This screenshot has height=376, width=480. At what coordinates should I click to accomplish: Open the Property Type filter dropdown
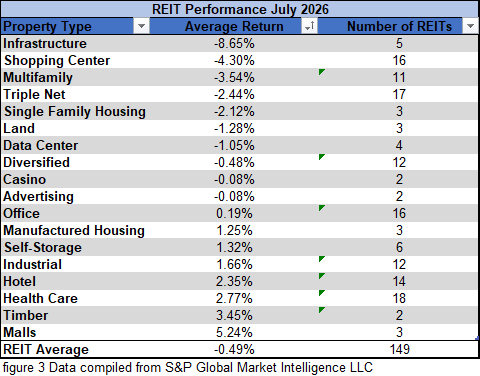coord(141,26)
